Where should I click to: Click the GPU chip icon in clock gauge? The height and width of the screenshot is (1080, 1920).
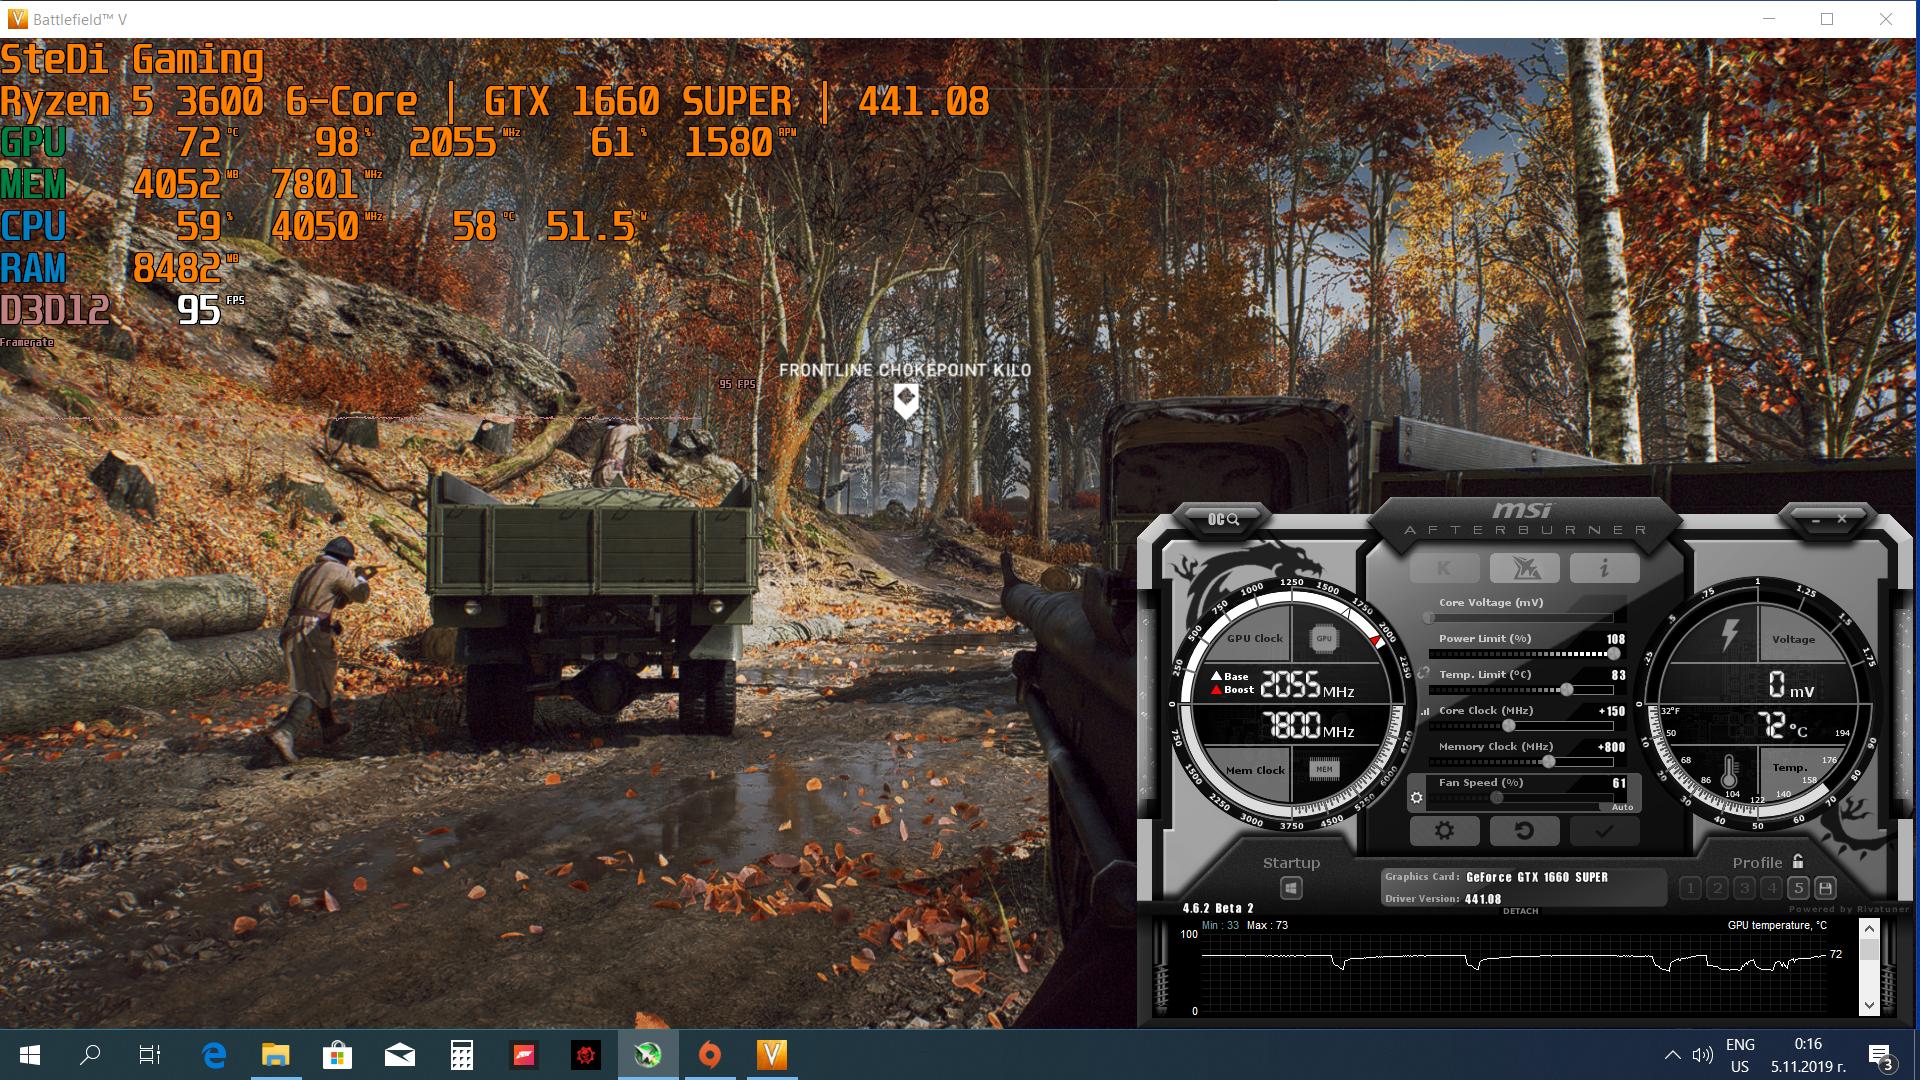click(1323, 638)
